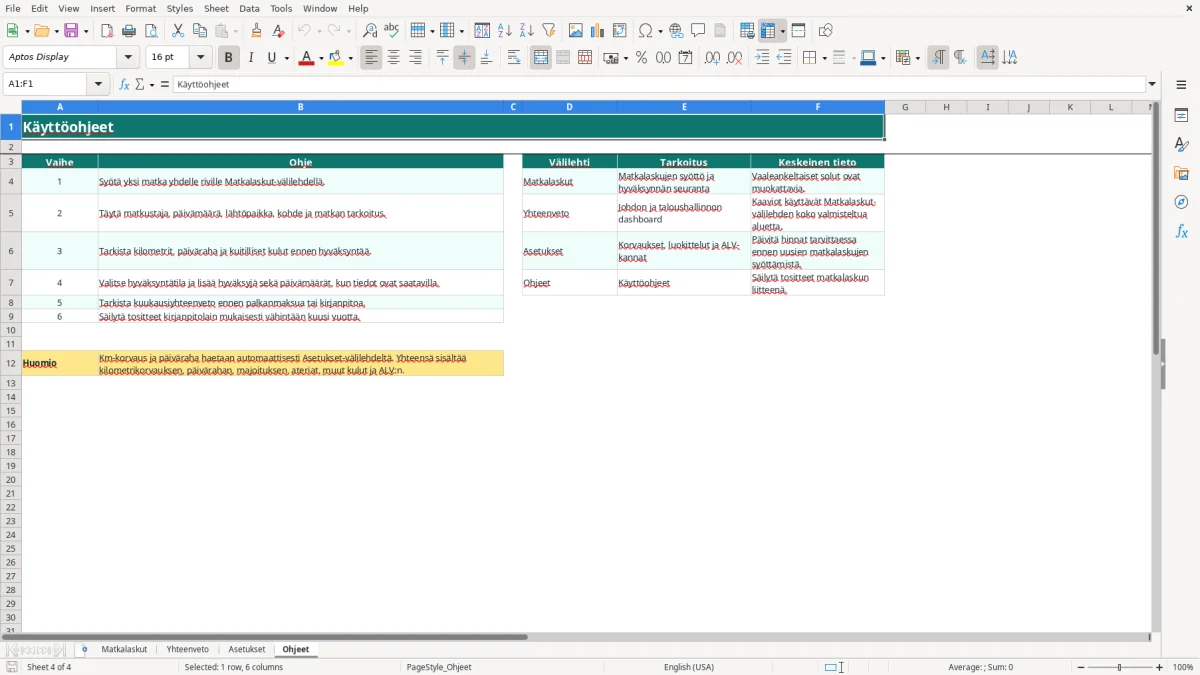Switch to the Asetukset sheet tab
This screenshot has height=675, width=1200.
click(247, 650)
